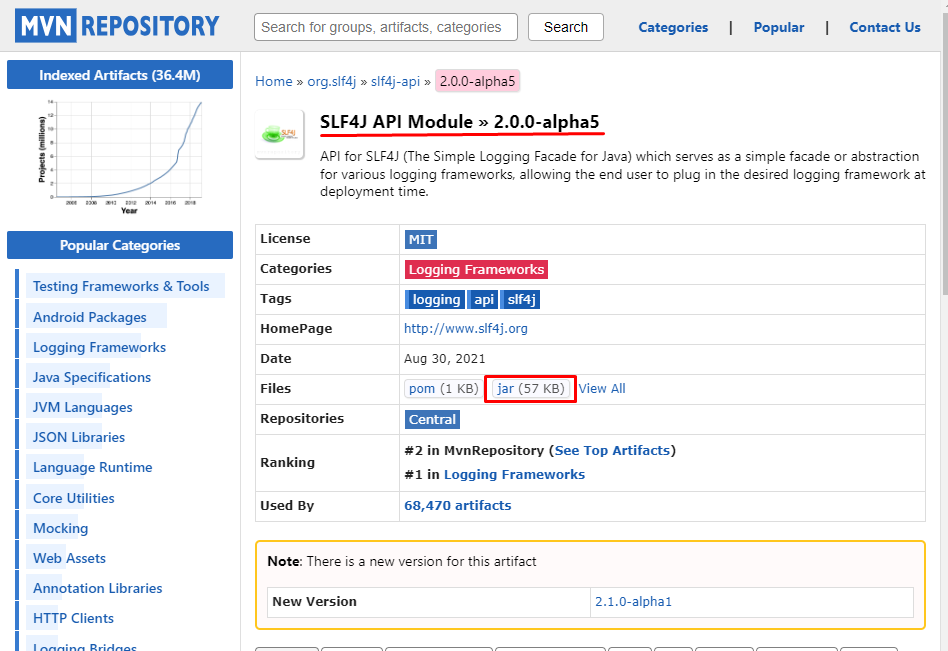The height and width of the screenshot is (651, 948).
Task: Open Annotation Libraries category
Action: [x=97, y=588]
